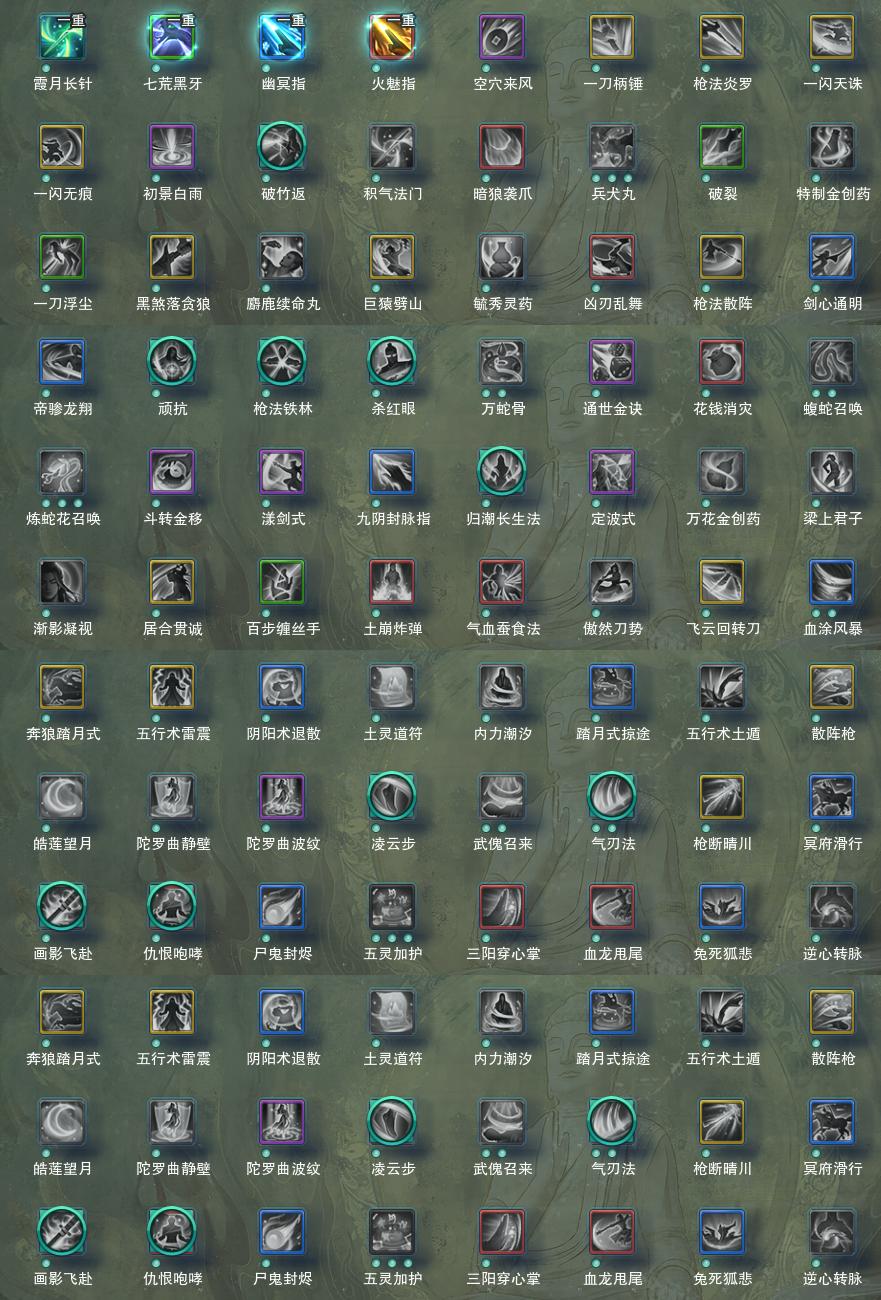881x1300 pixels.
Task: Click the 斗转金移 skill icon
Action: pyautogui.click(x=172, y=472)
